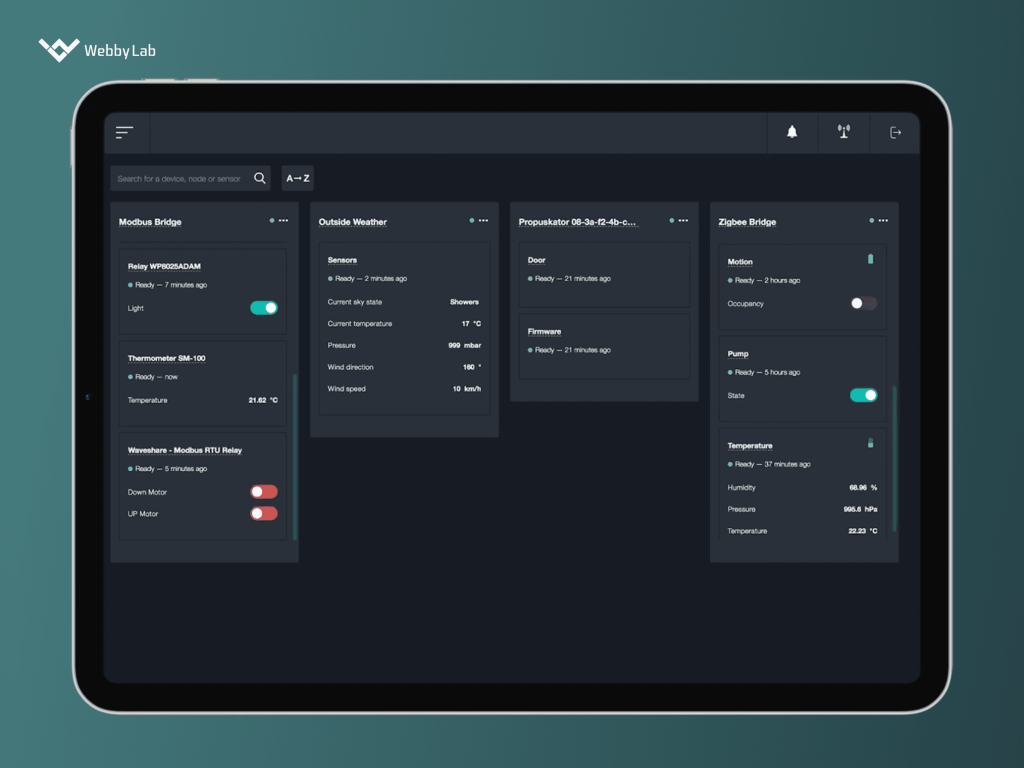Screen dimensions: 1024x768
Task: Enable the UP Motor toggle
Action: click(263, 513)
